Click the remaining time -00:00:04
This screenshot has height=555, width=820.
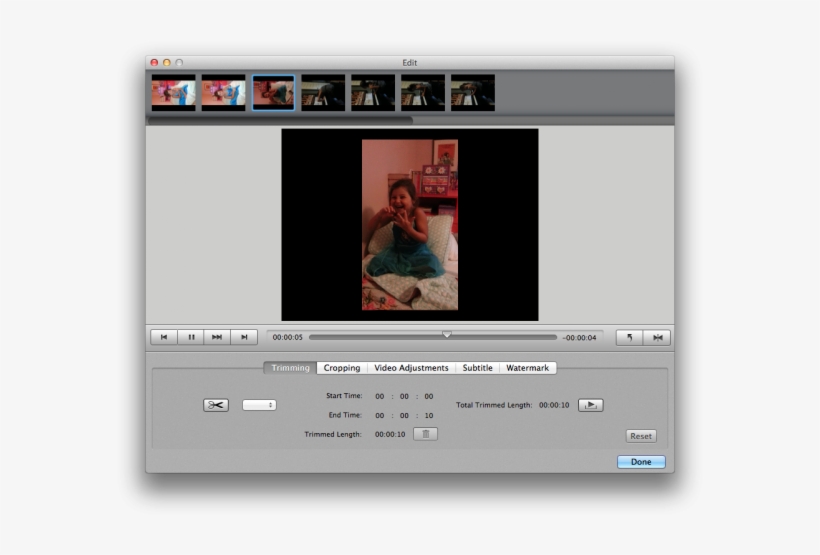coord(579,338)
